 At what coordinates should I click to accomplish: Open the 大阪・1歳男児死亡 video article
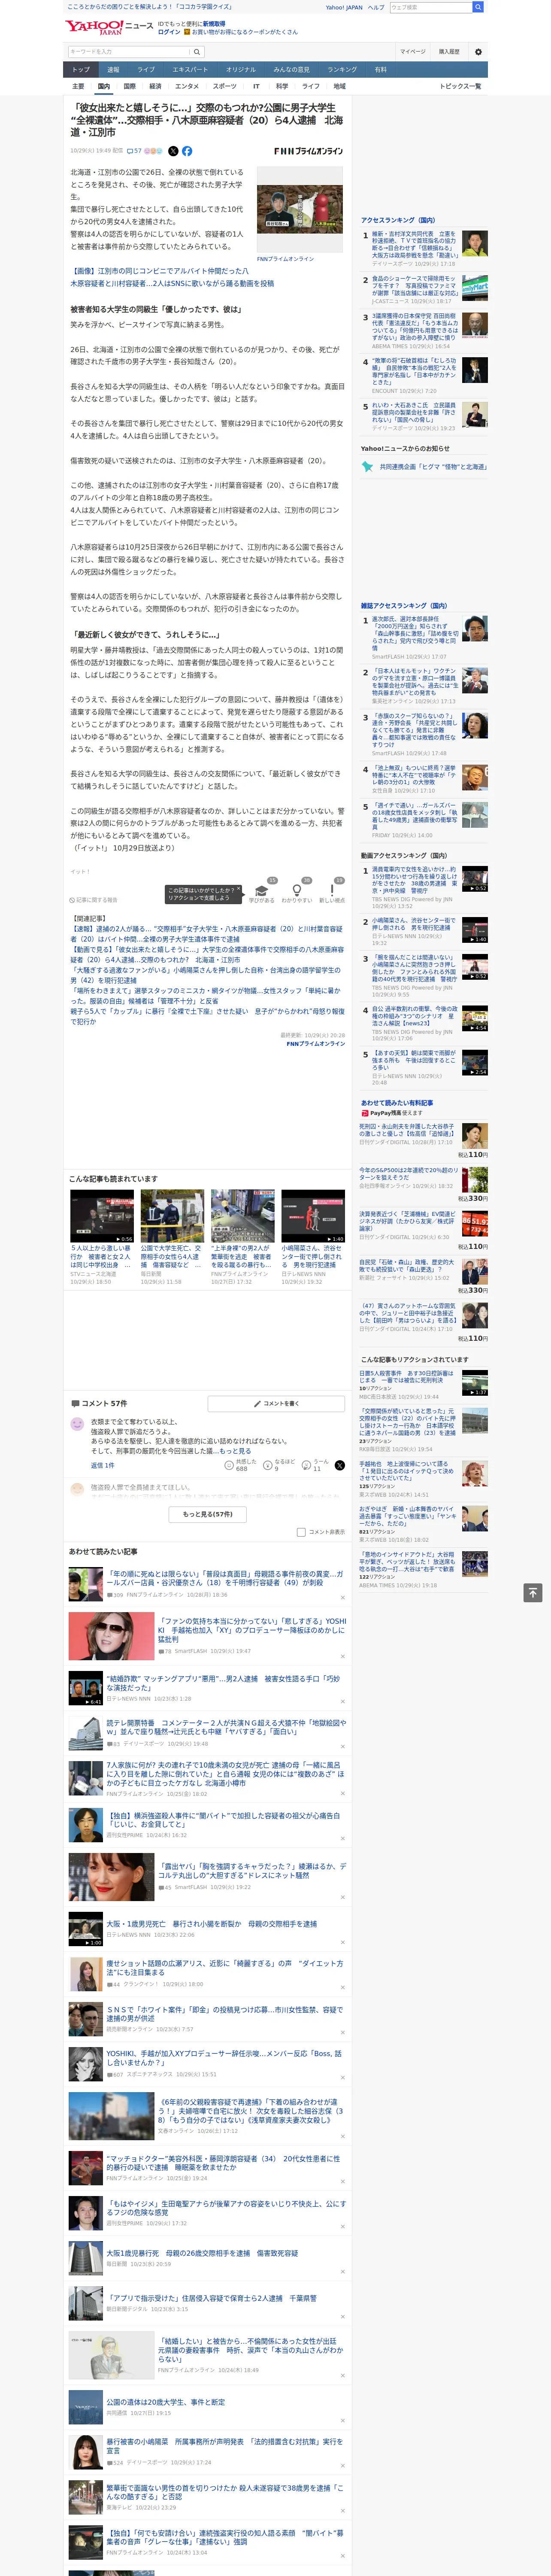[211, 1923]
